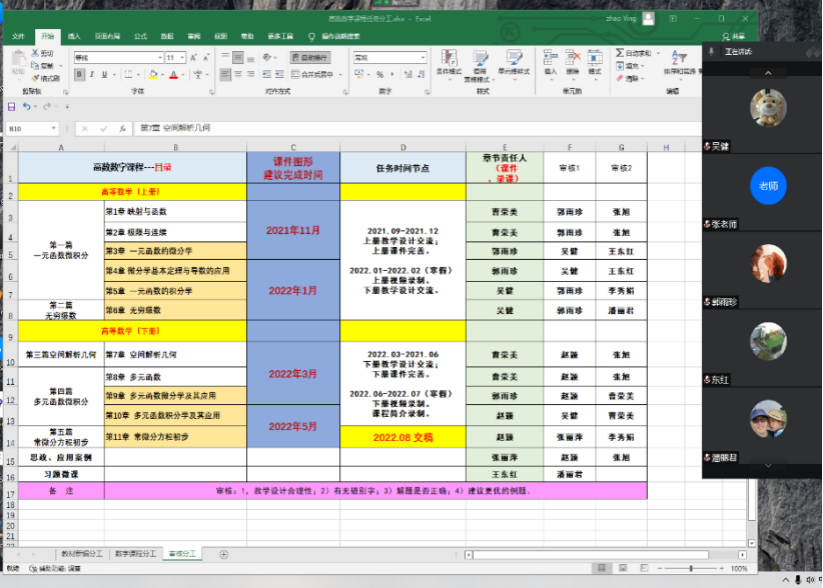The image size is (823, 588).
Task: Open the 插入 (Insert) ribbon tab
Action: click(x=74, y=36)
